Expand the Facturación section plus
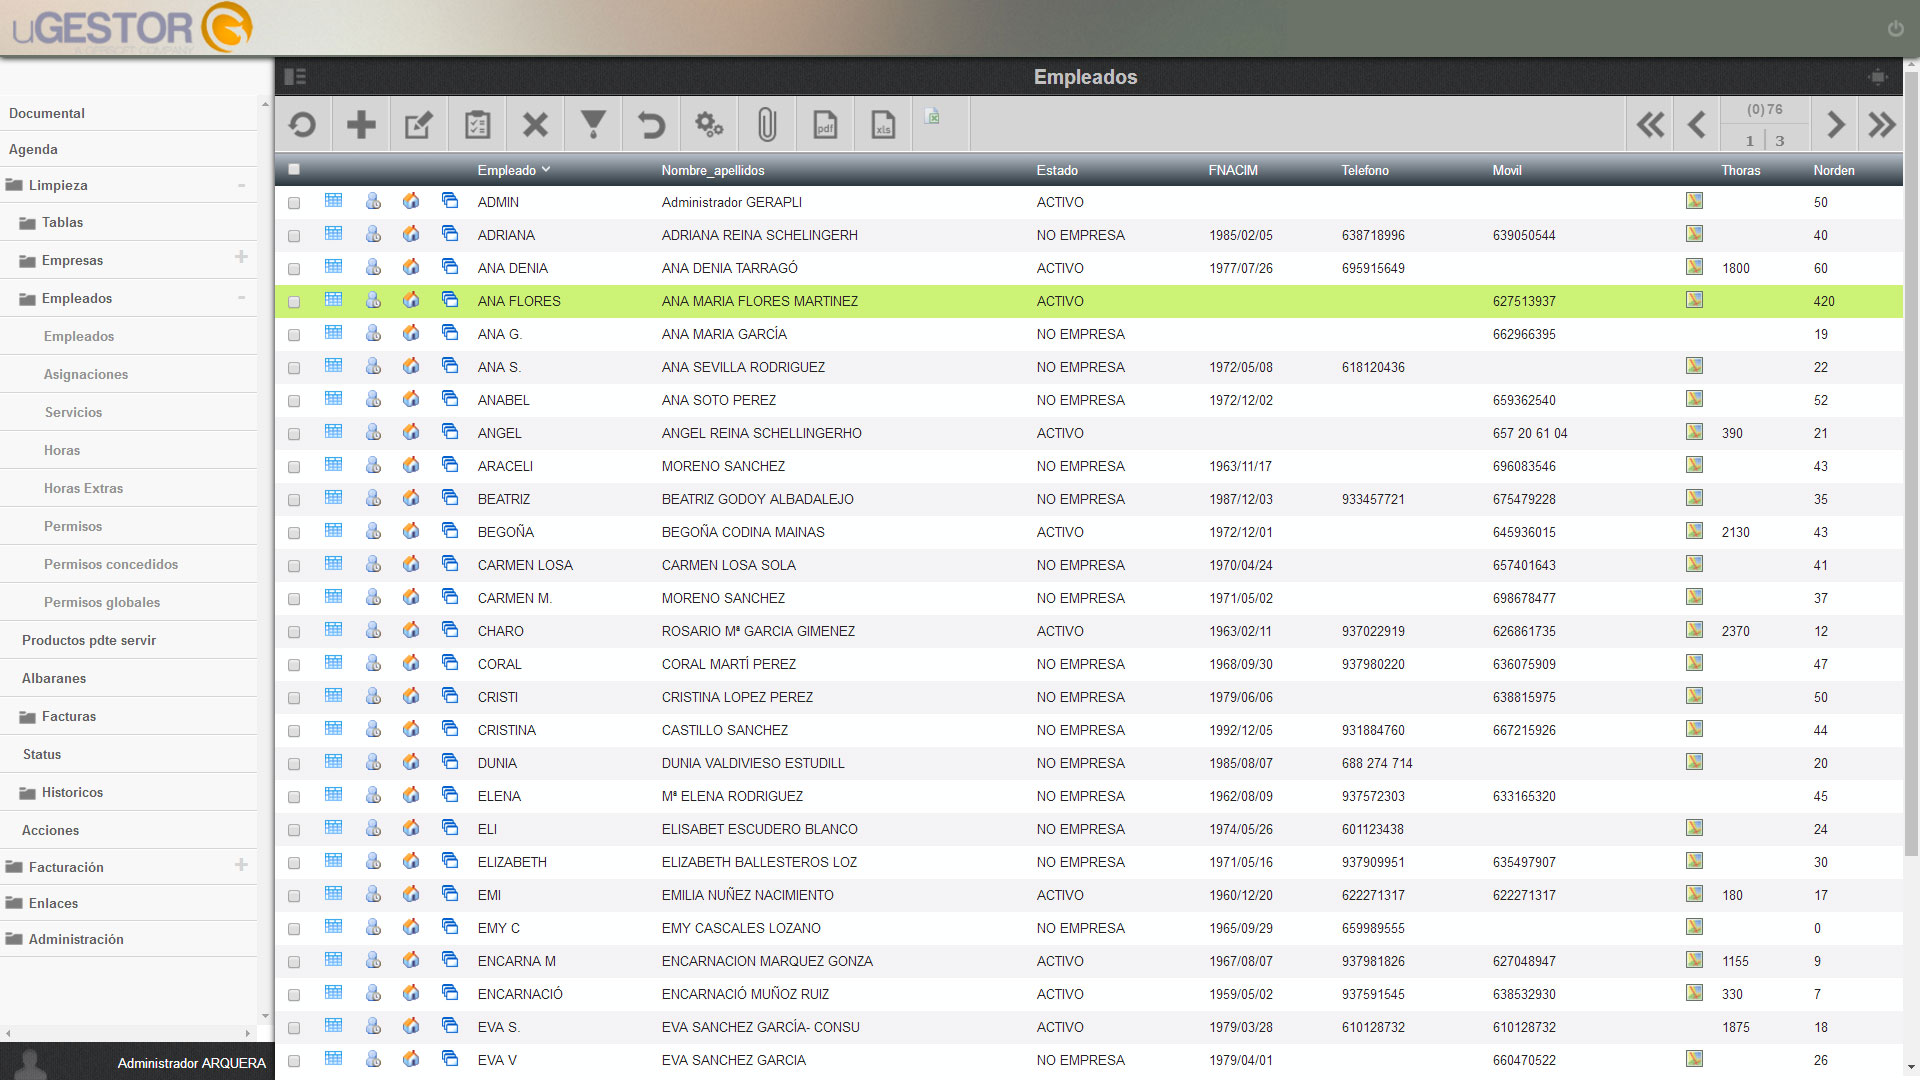The image size is (1920, 1080). tap(241, 865)
